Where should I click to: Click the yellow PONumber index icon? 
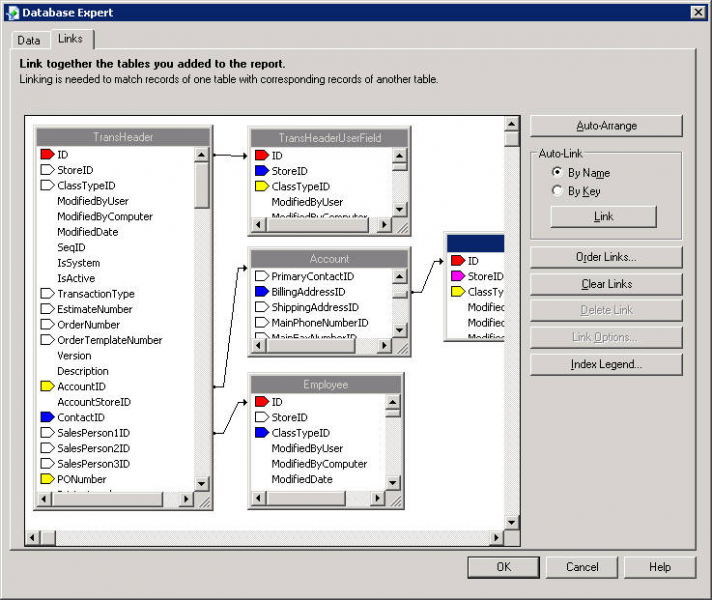(x=47, y=479)
